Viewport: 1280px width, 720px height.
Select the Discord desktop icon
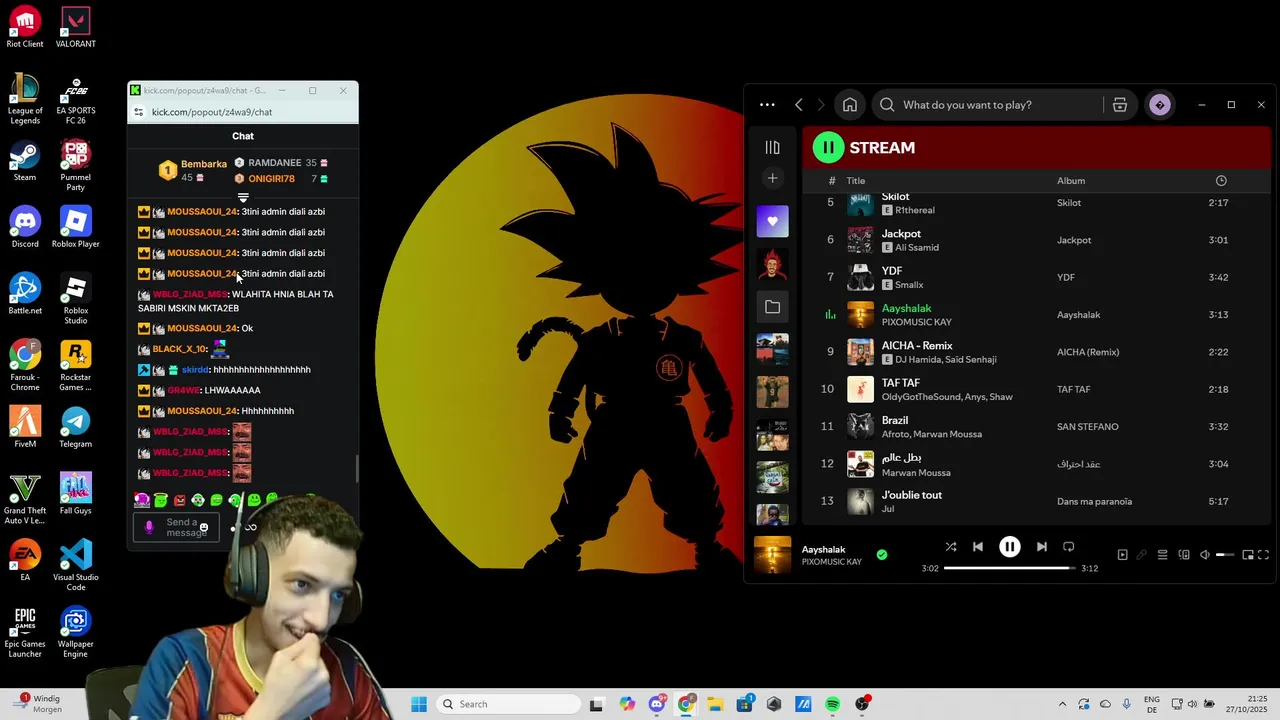[x=25, y=227]
